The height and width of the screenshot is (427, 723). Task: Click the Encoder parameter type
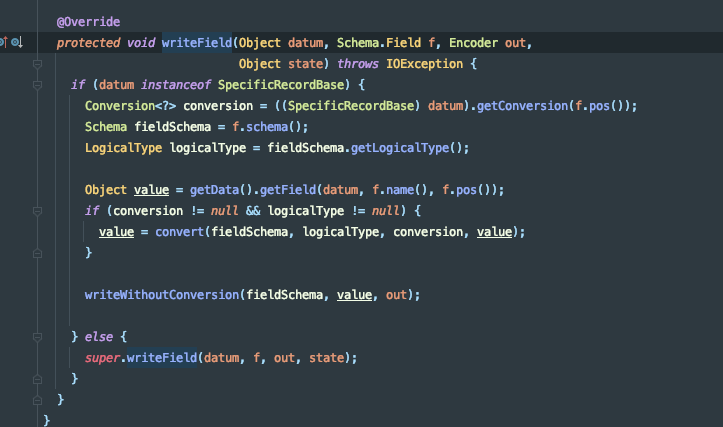coord(474,43)
